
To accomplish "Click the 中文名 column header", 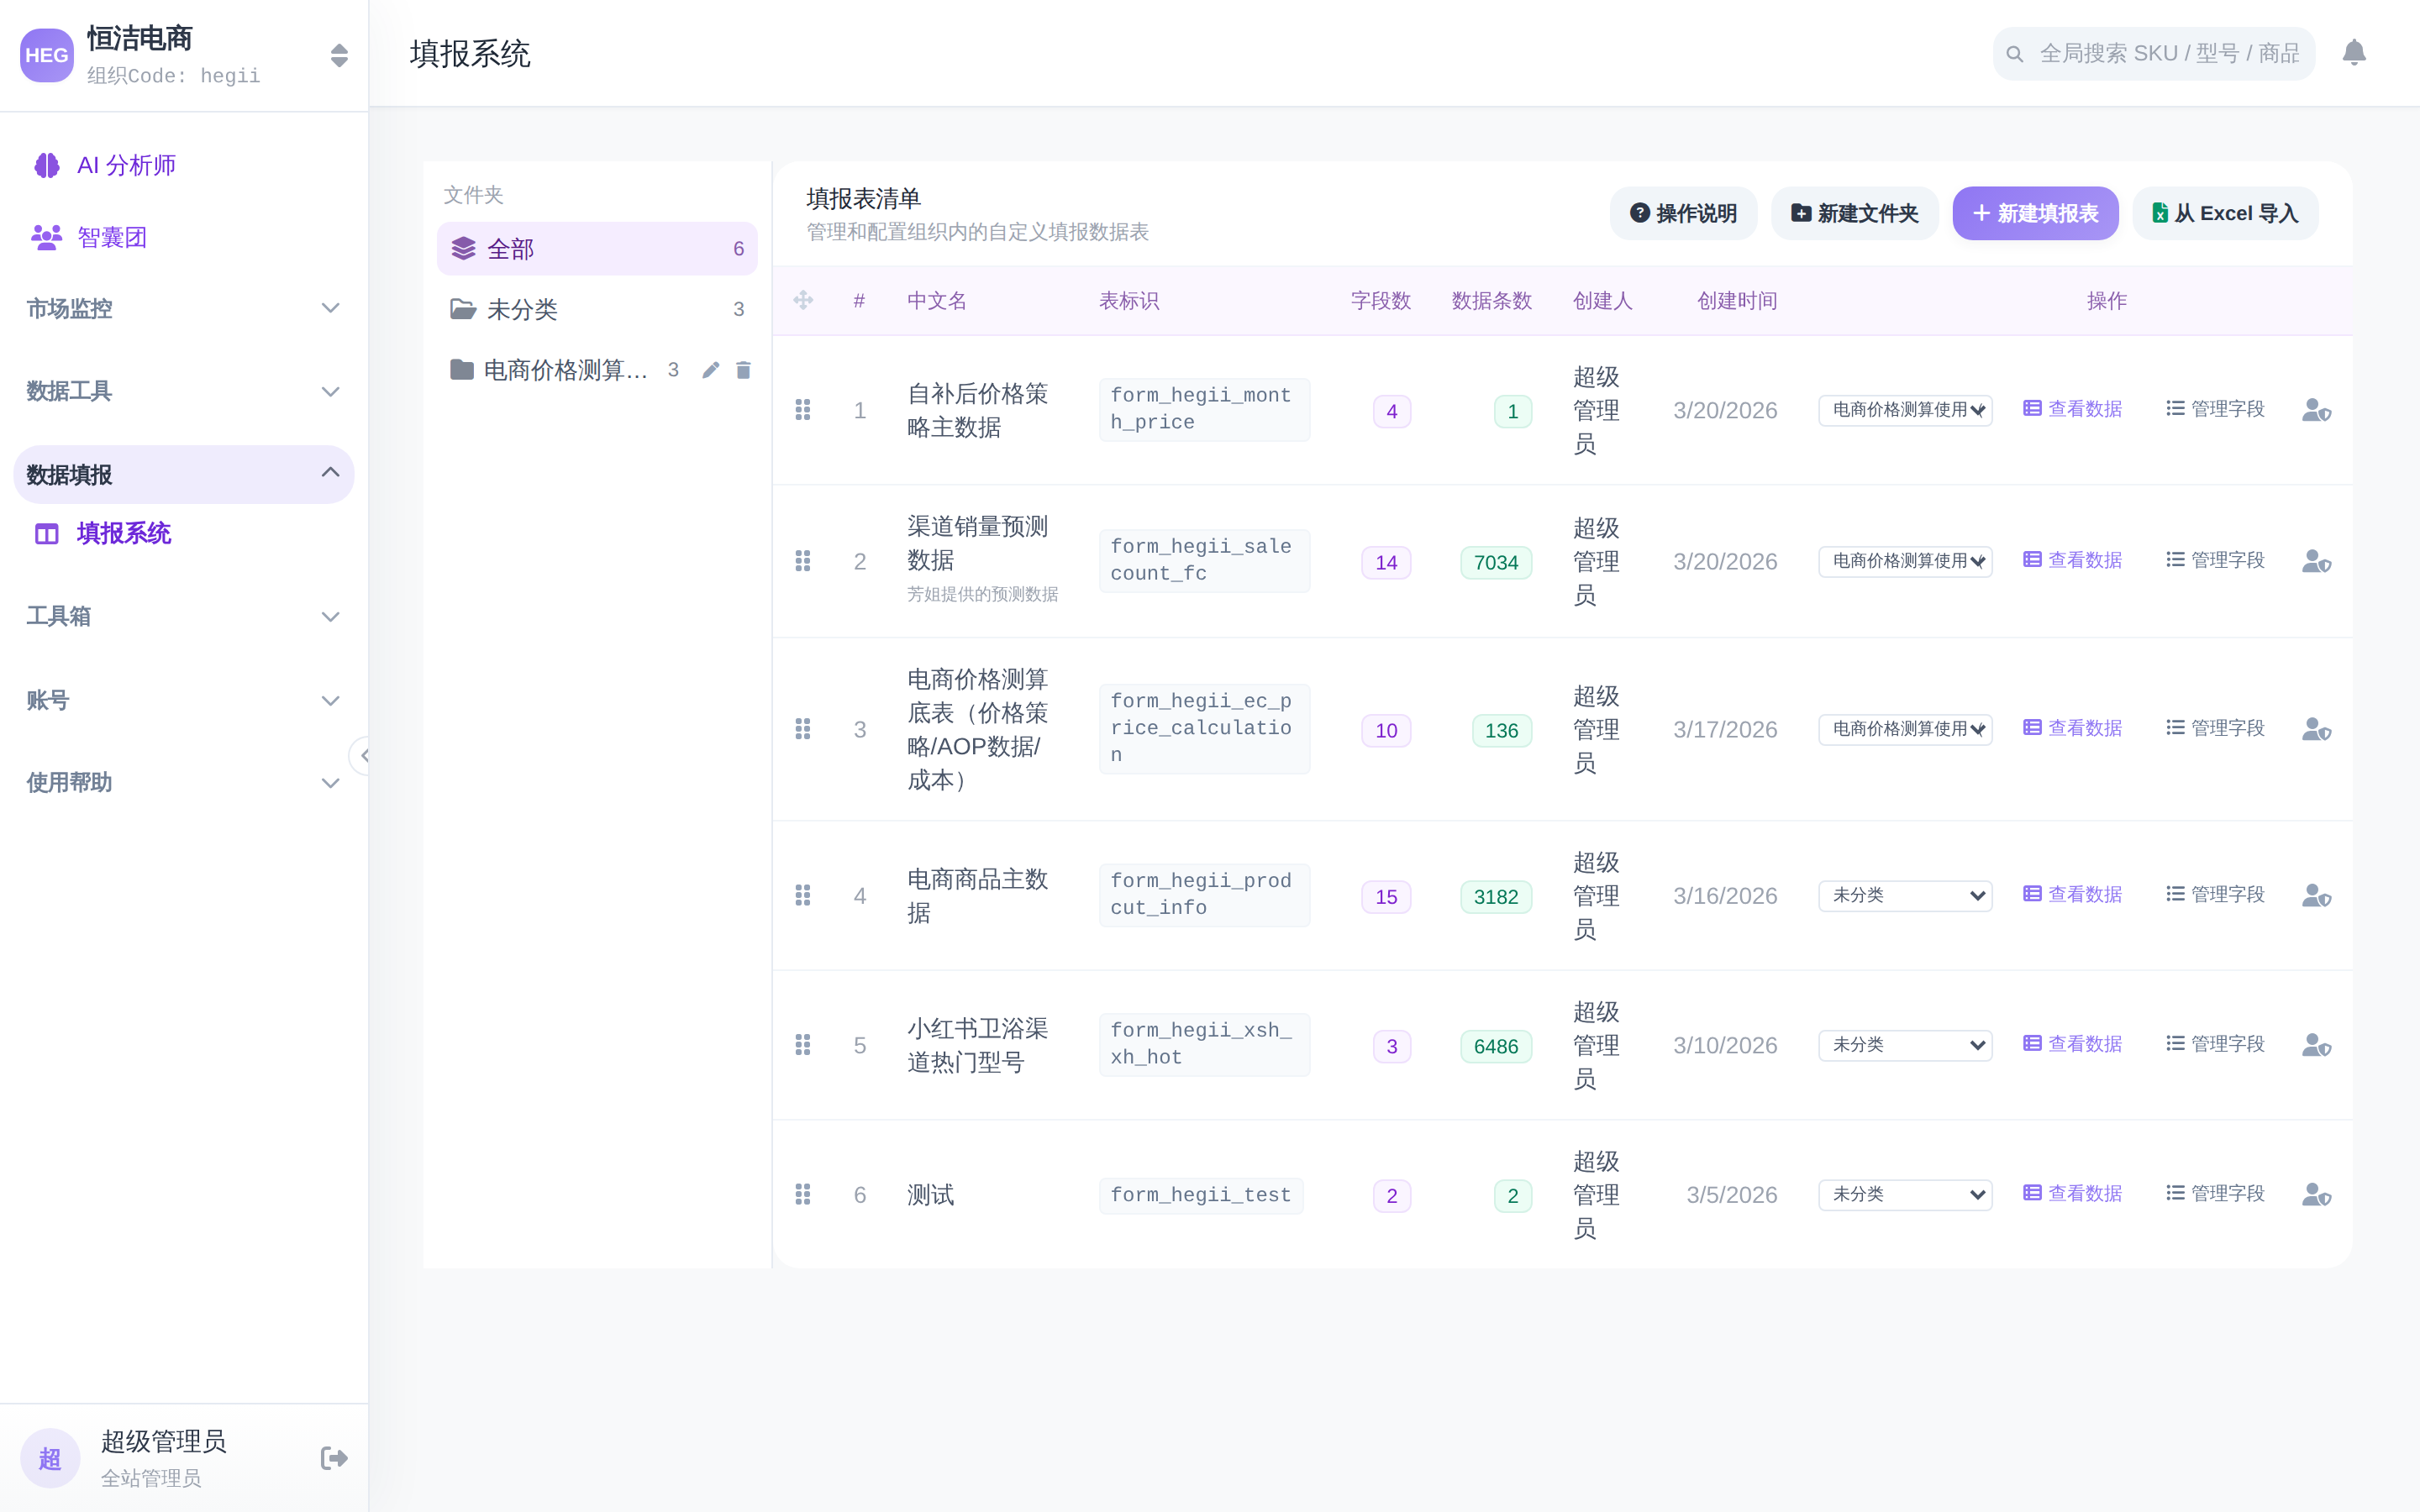I will pyautogui.click(x=936, y=300).
